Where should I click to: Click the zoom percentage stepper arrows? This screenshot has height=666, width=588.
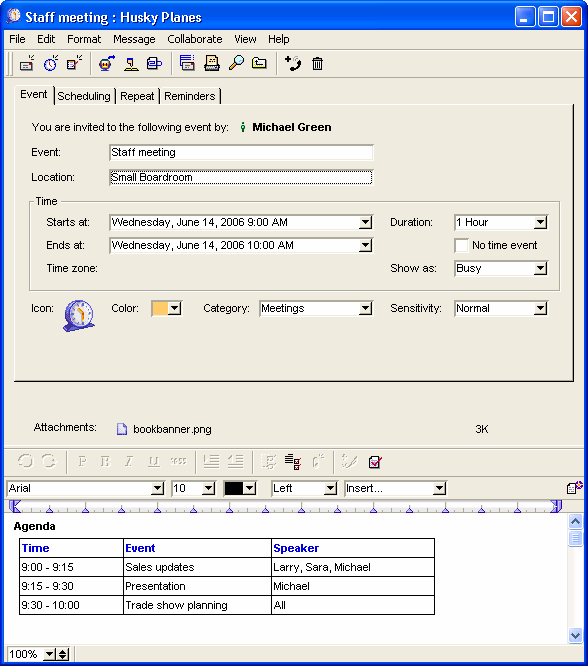point(63,654)
